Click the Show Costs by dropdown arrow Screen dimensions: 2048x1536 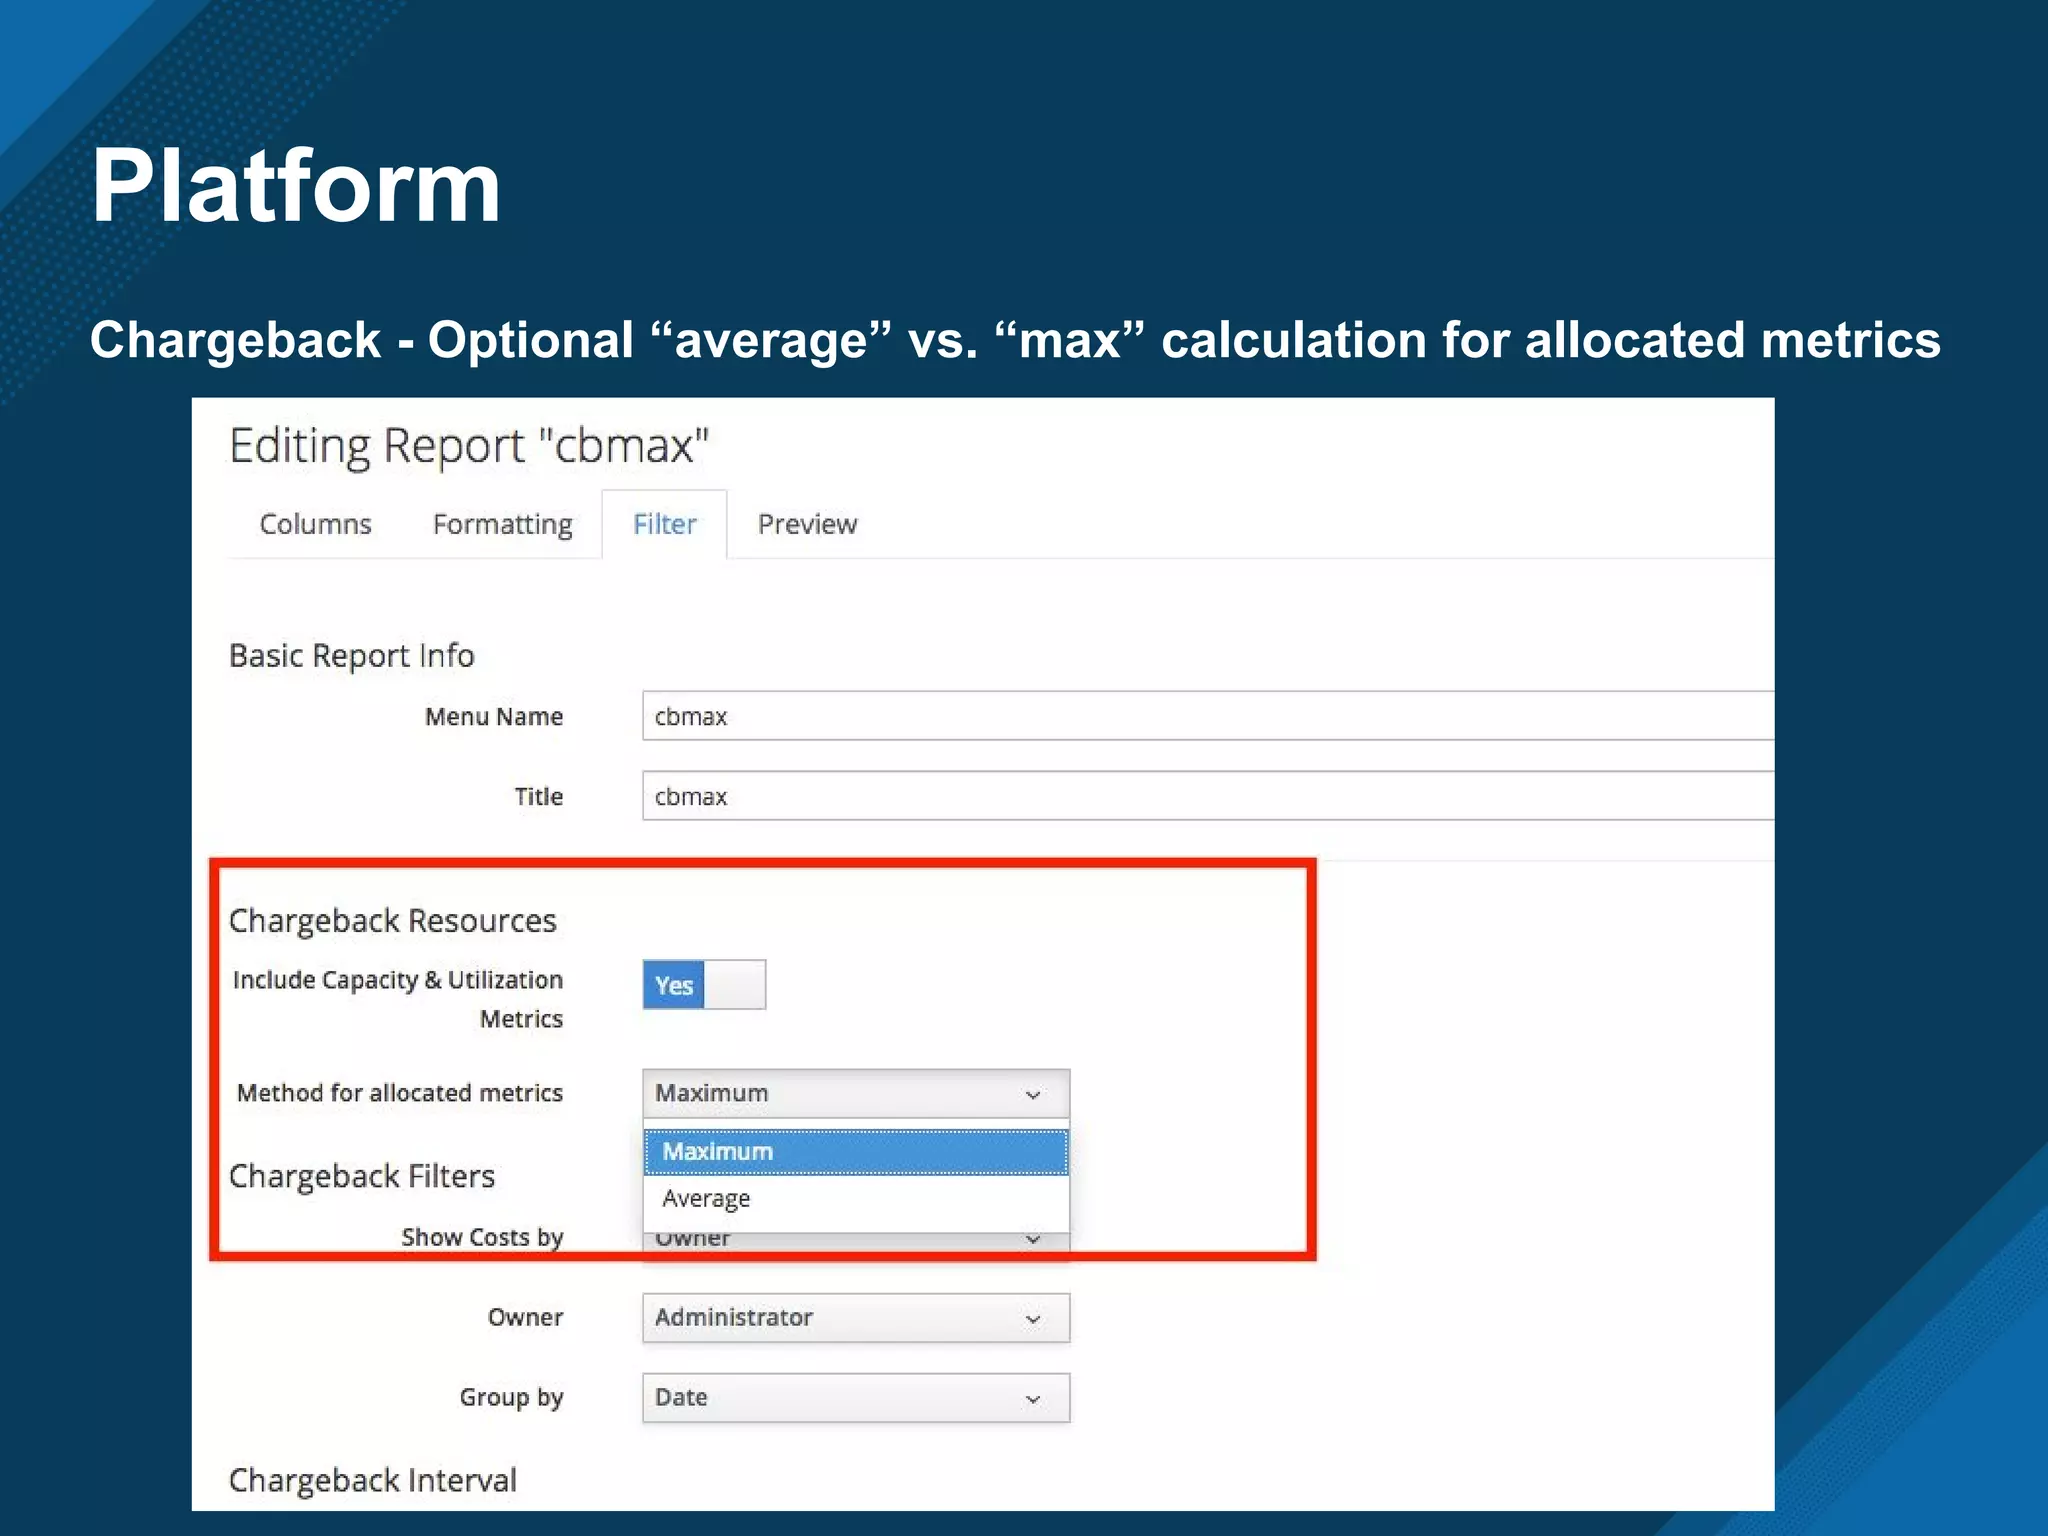[x=1033, y=1240]
